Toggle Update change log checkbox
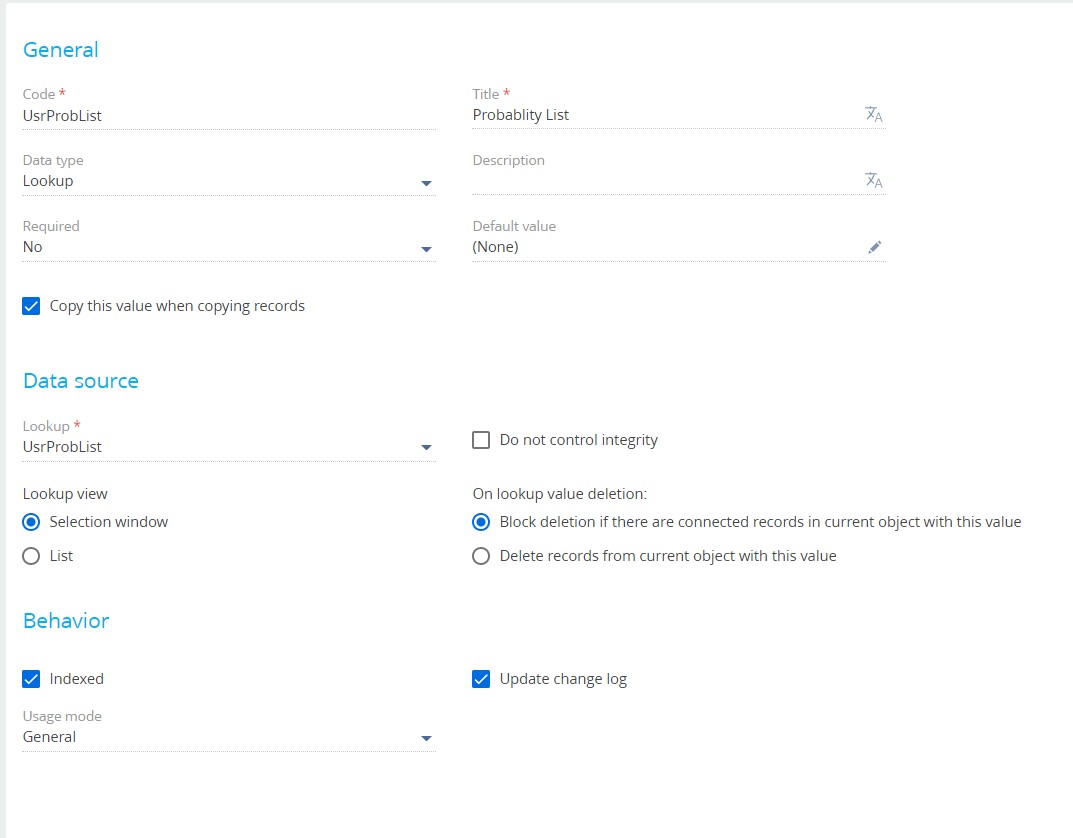The width and height of the screenshot is (1073, 838). coord(481,679)
